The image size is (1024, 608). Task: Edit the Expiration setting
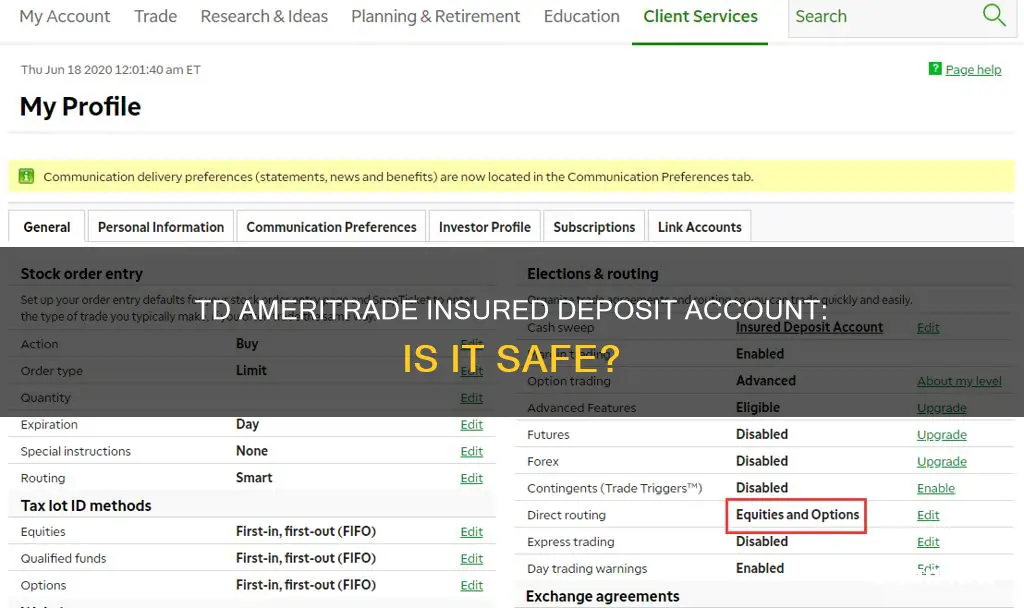pos(472,424)
